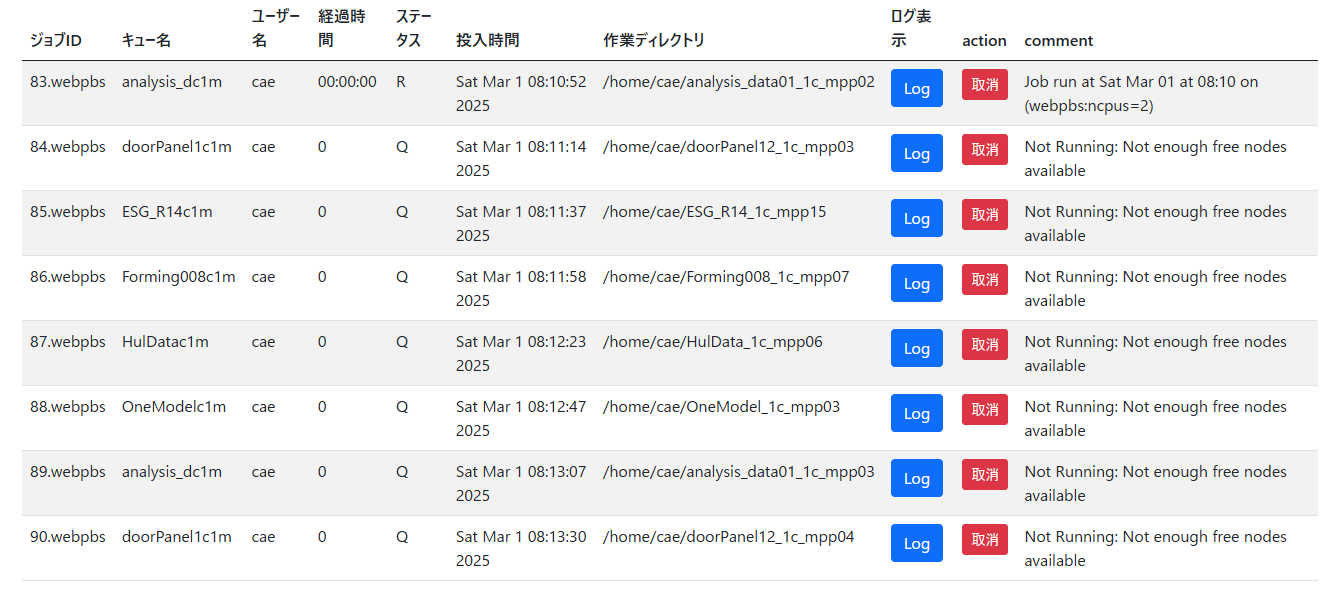View Log of job 85.webpbs ESG_R14c1m
The height and width of the screenshot is (592, 1325).
pyautogui.click(x=916, y=218)
